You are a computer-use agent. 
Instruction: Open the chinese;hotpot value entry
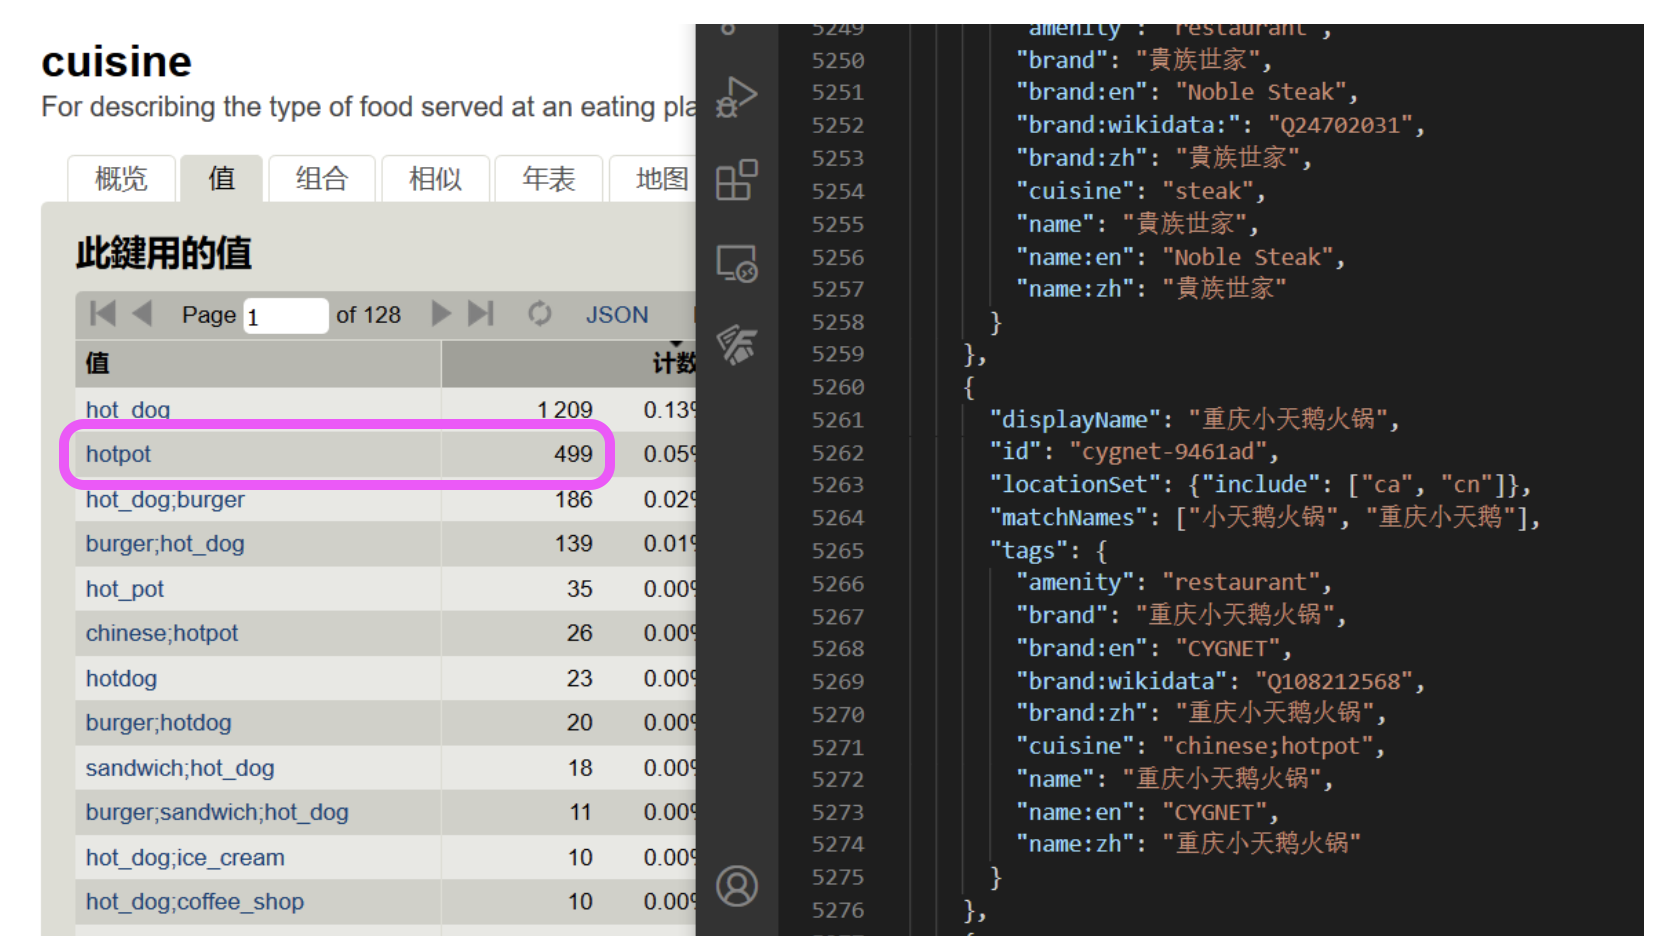(161, 633)
